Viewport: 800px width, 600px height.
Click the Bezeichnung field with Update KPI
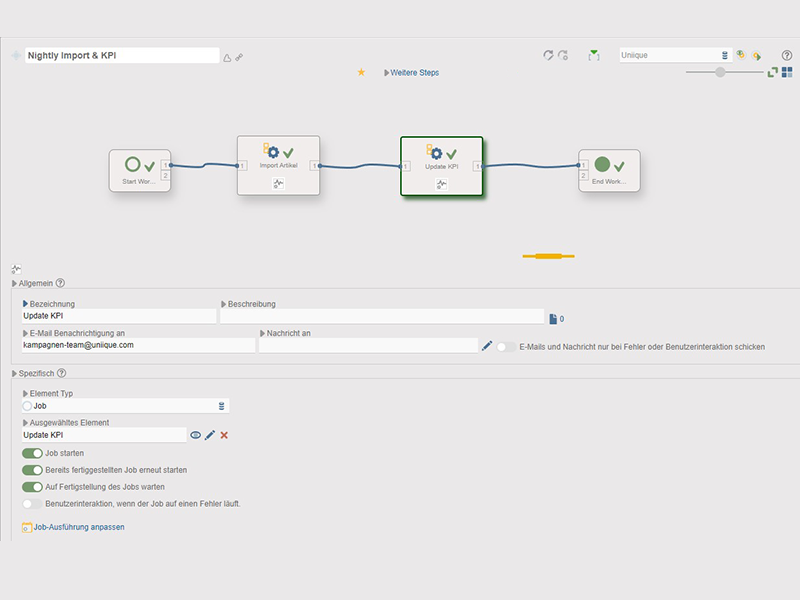point(119,316)
